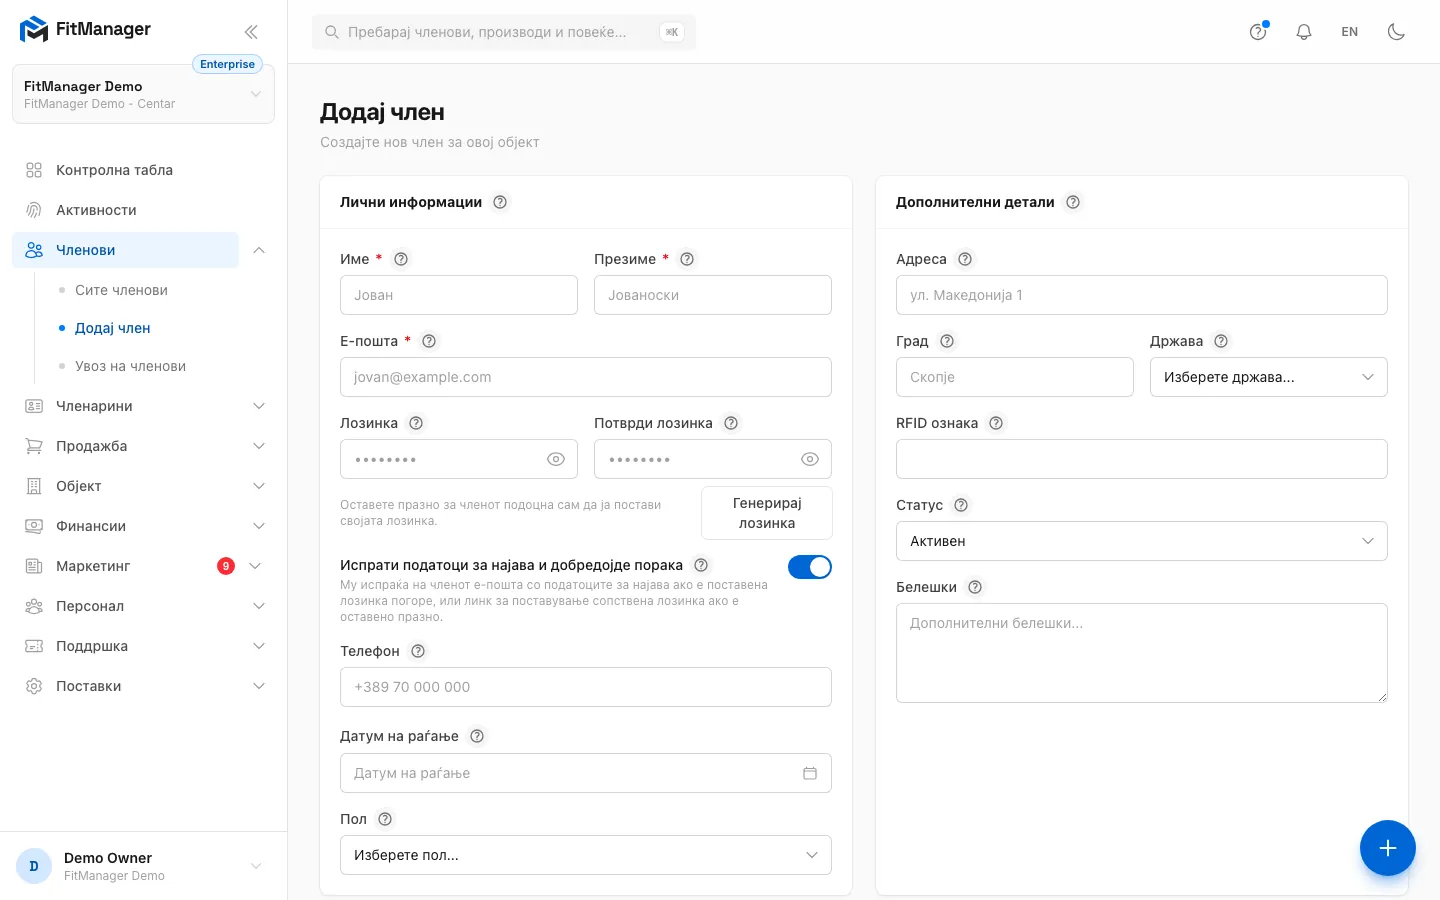Image resolution: width=1440 pixels, height=900 pixels.
Task: Open the Изберете држава dropdown
Action: click(x=1269, y=377)
